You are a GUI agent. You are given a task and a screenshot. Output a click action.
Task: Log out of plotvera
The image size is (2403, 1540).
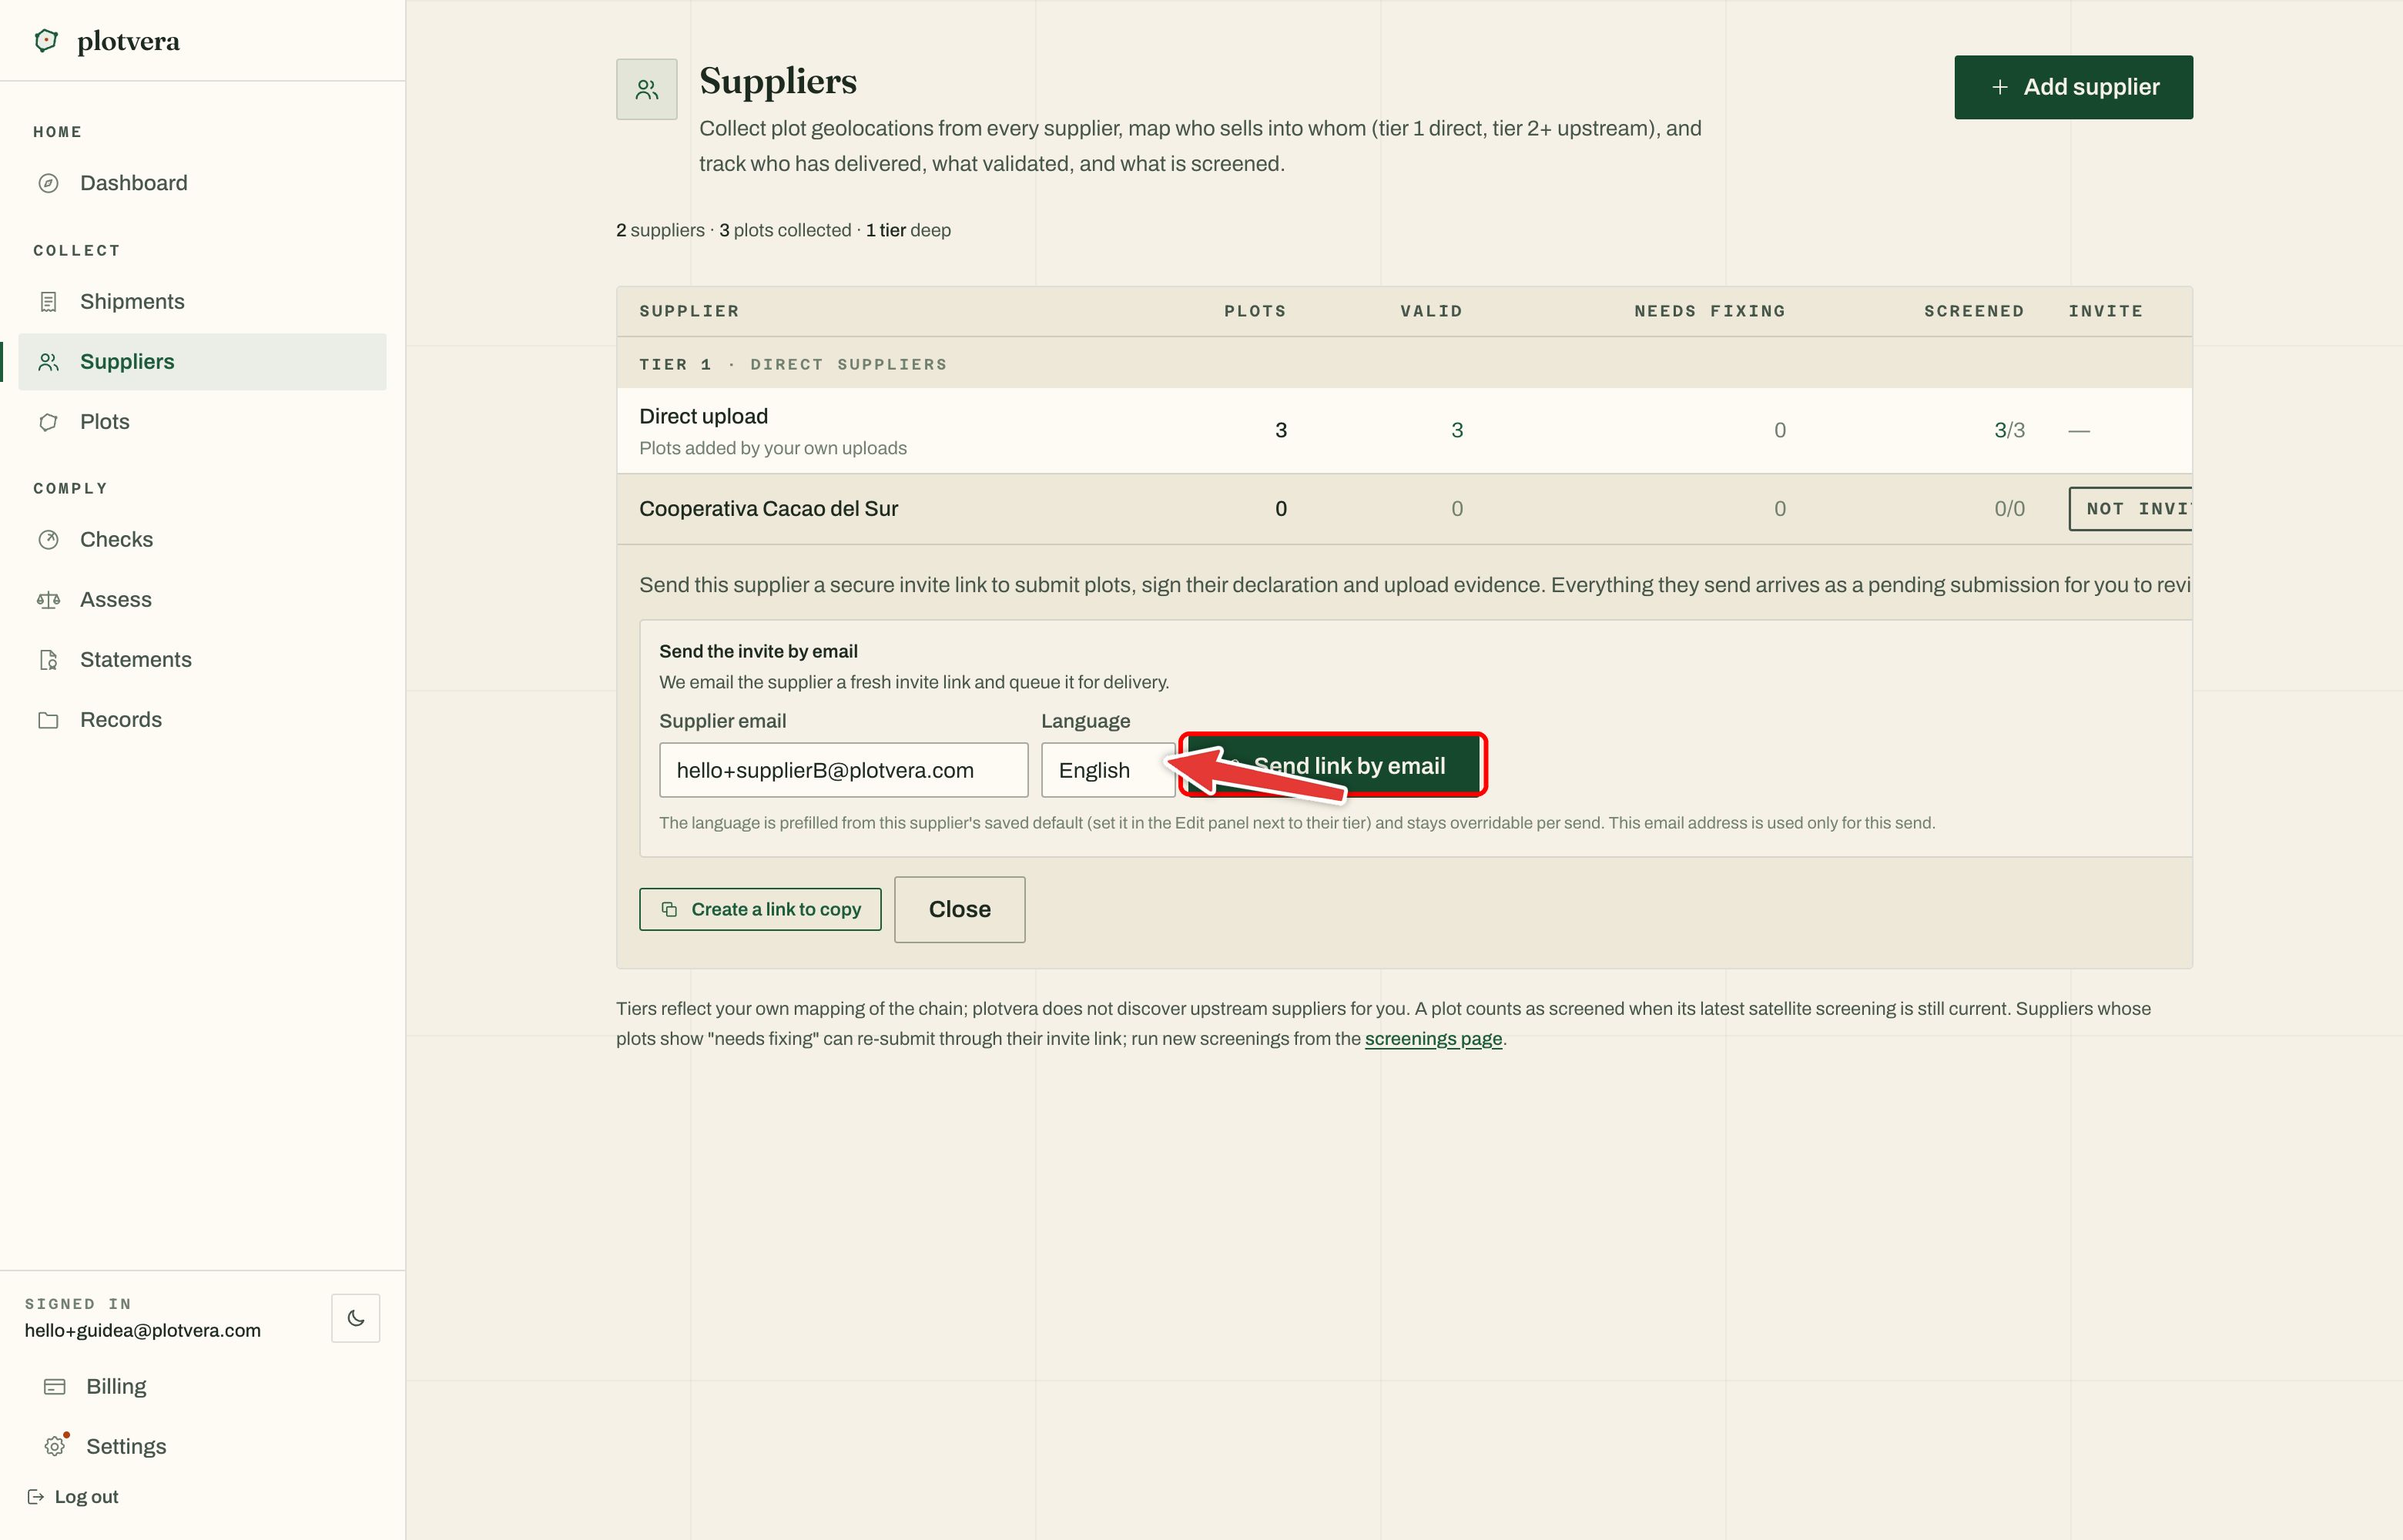click(x=73, y=1497)
